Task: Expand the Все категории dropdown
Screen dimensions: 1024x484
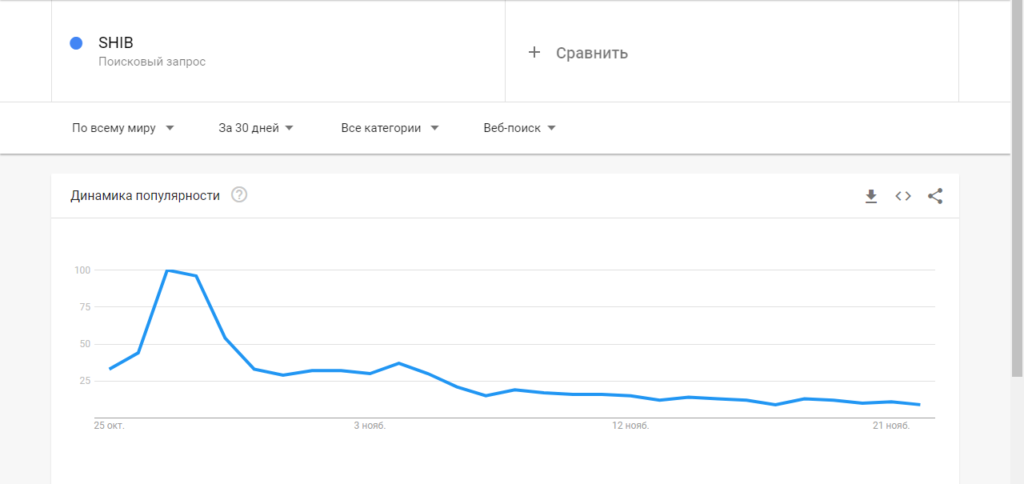Action: tap(389, 128)
